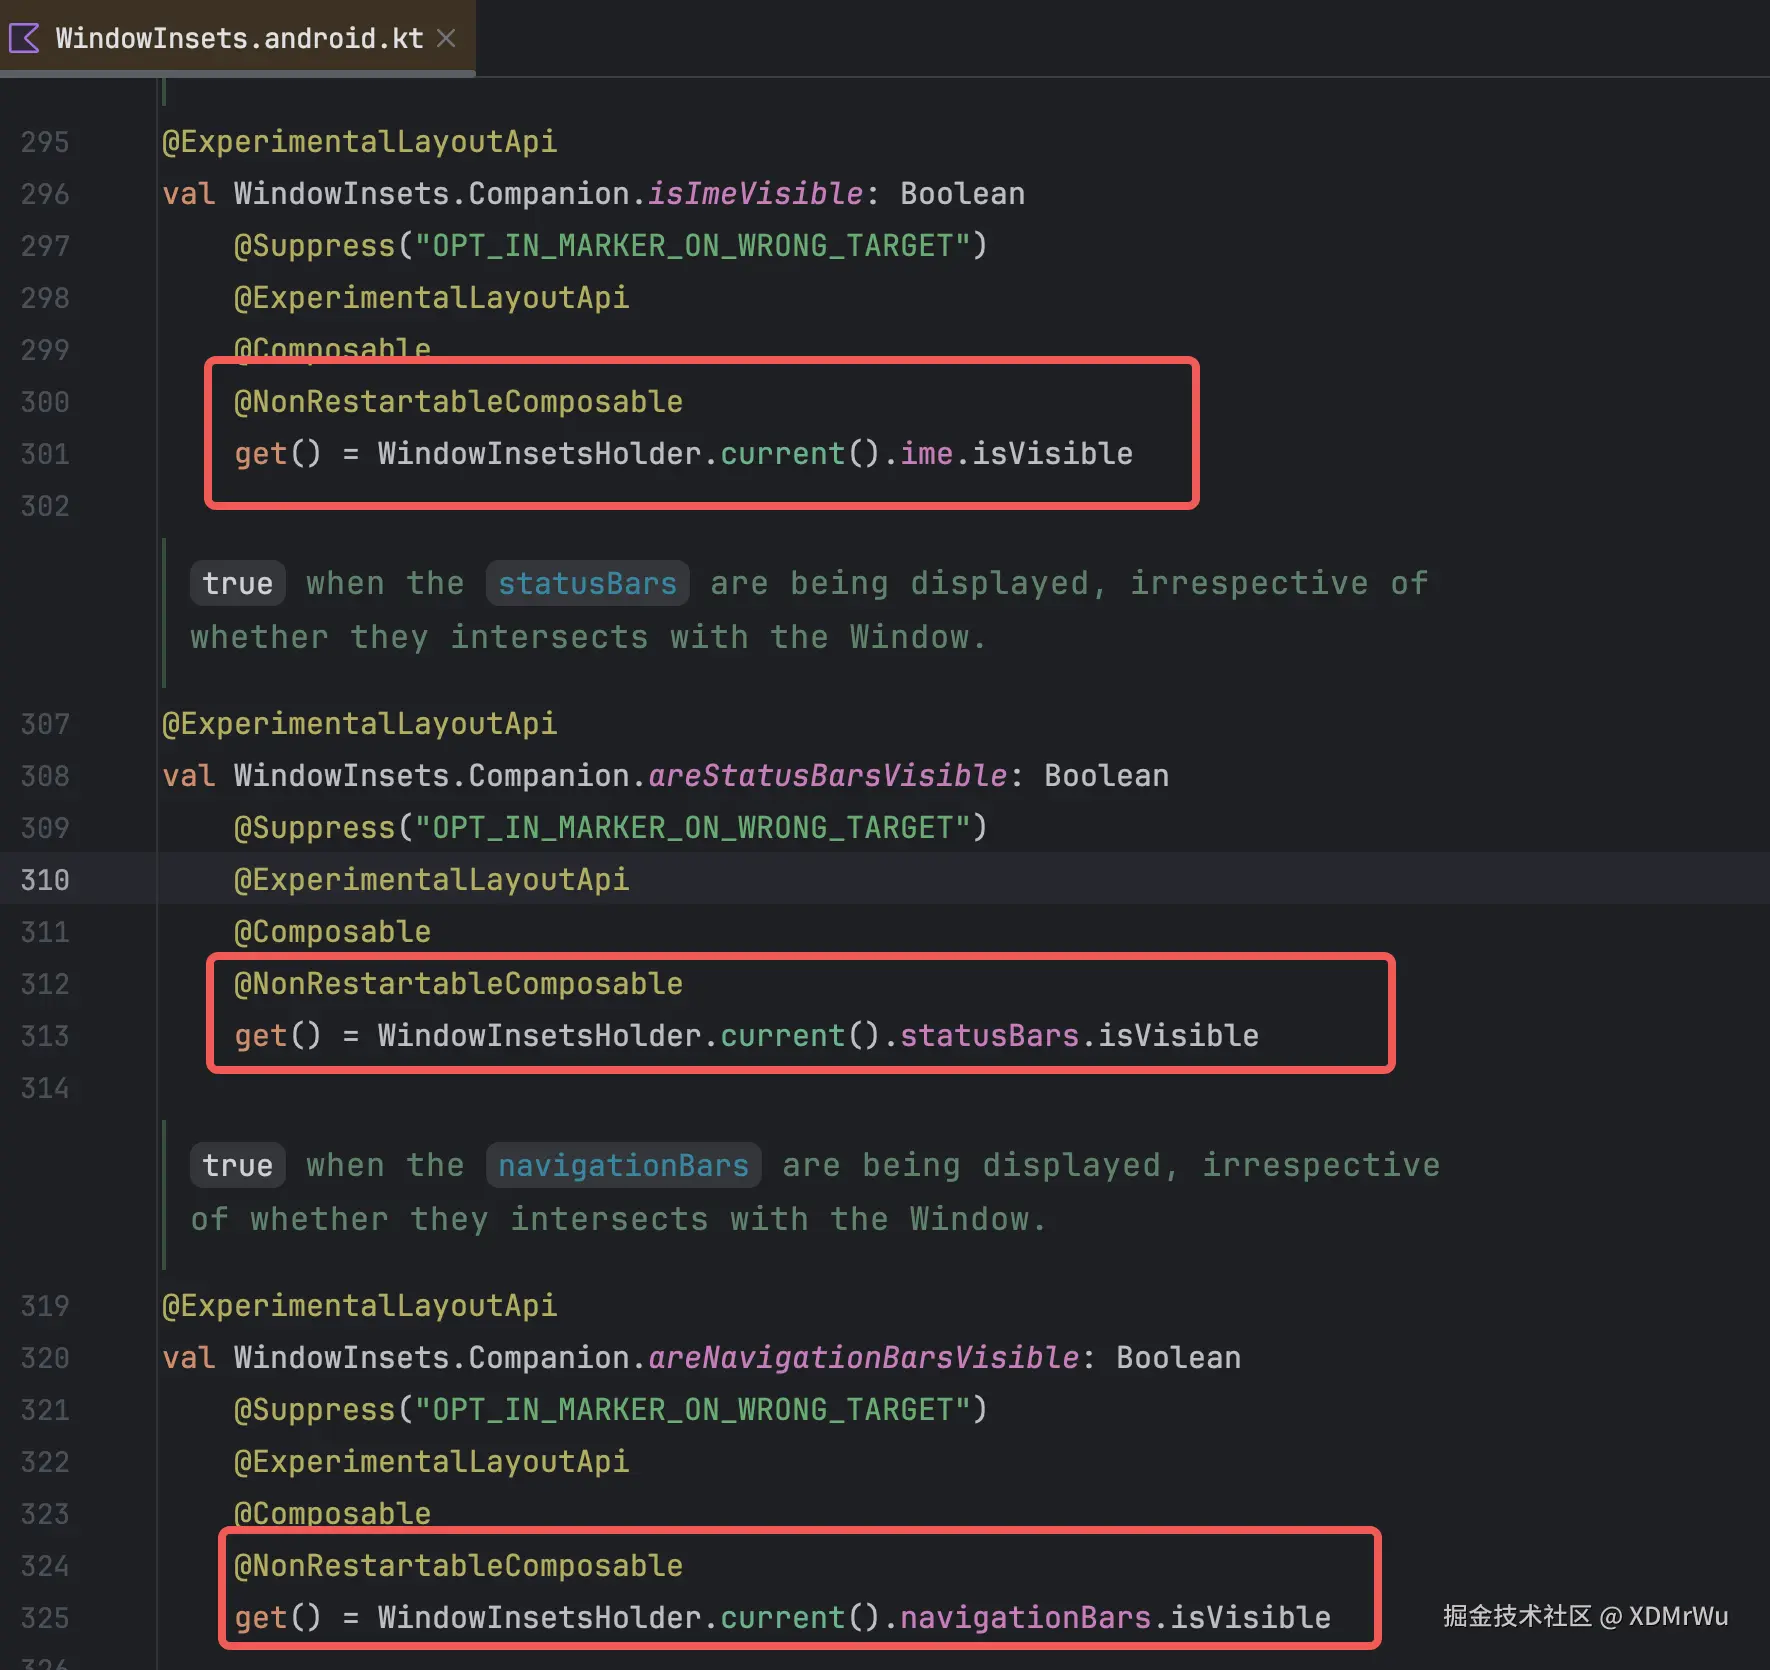This screenshot has width=1770, height=1670.
Task: Click 'true' code chip in navigationBars doc
Action: 237,1165
